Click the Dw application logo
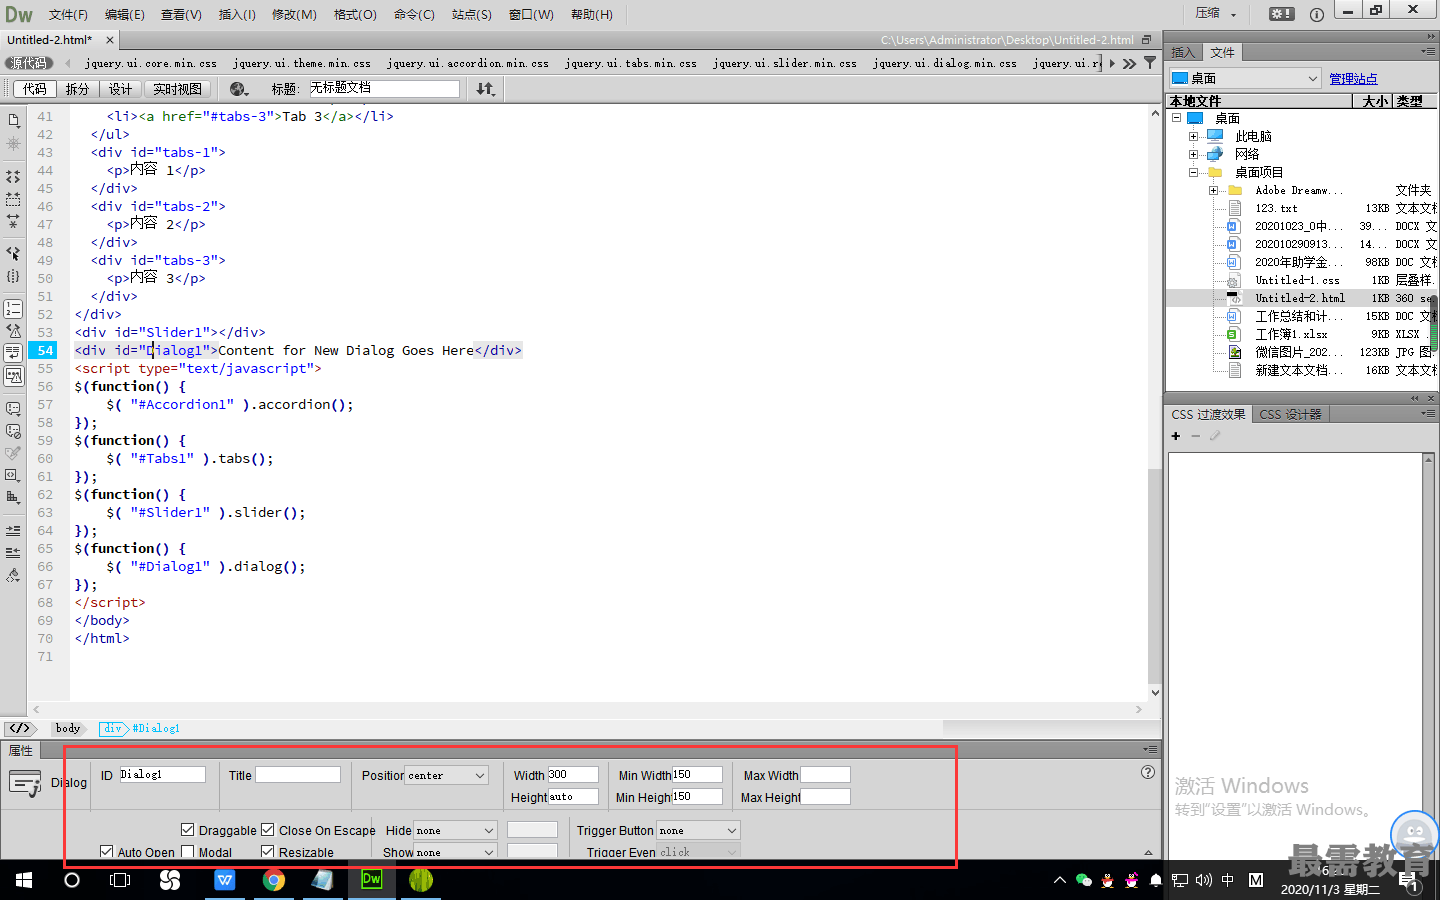Viewport: 1440px width, 900px height. [19, 14]
